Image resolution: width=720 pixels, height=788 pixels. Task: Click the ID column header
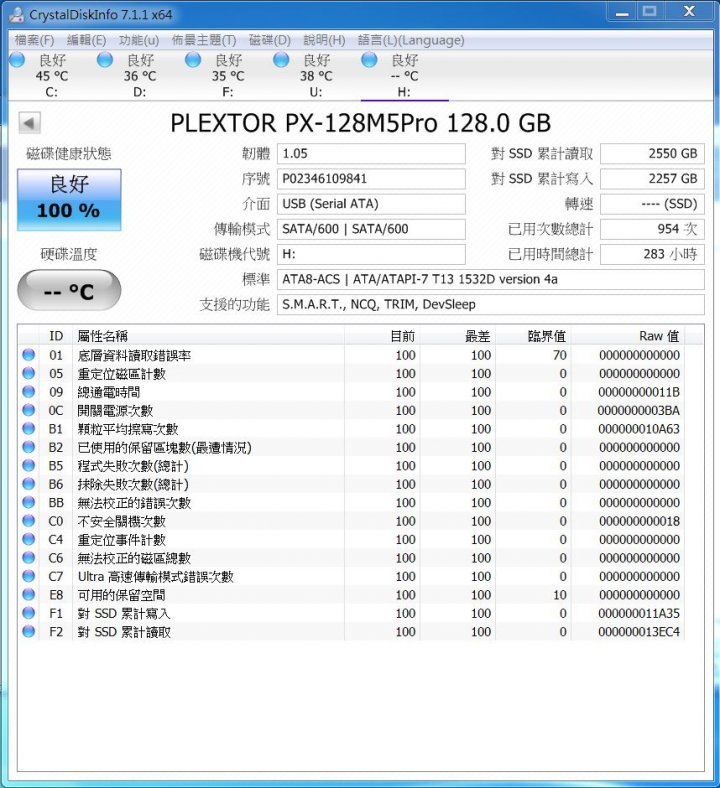[x=56, y=336]
